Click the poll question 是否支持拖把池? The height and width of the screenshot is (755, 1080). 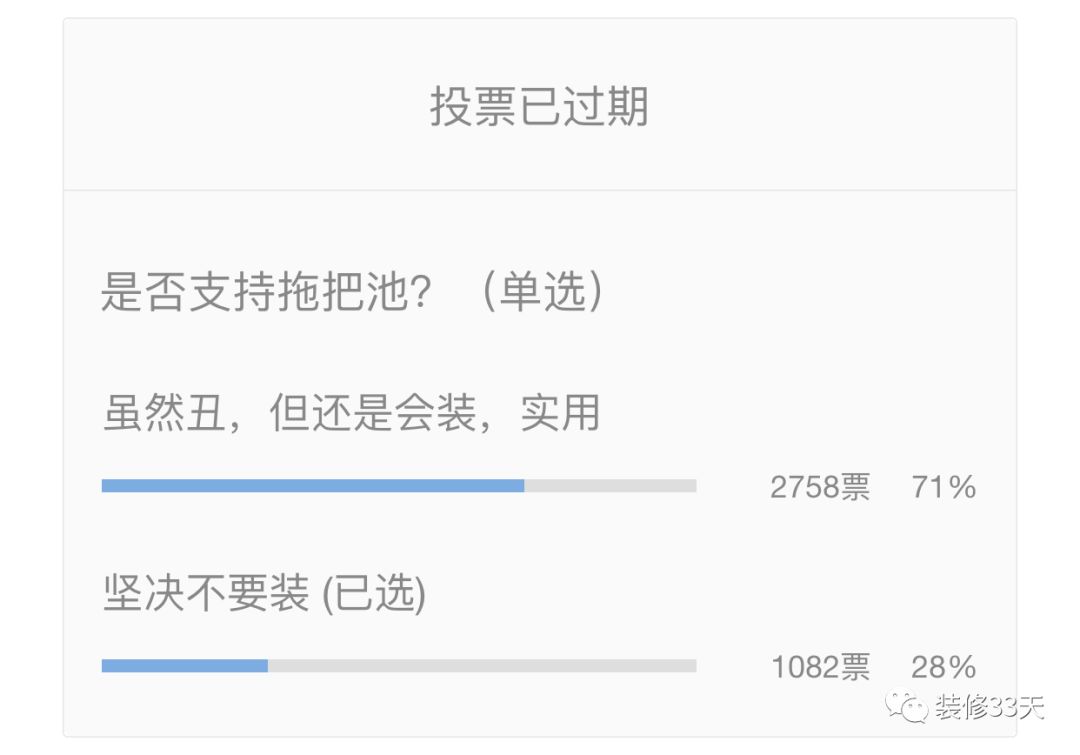click(x=267, y=291)
